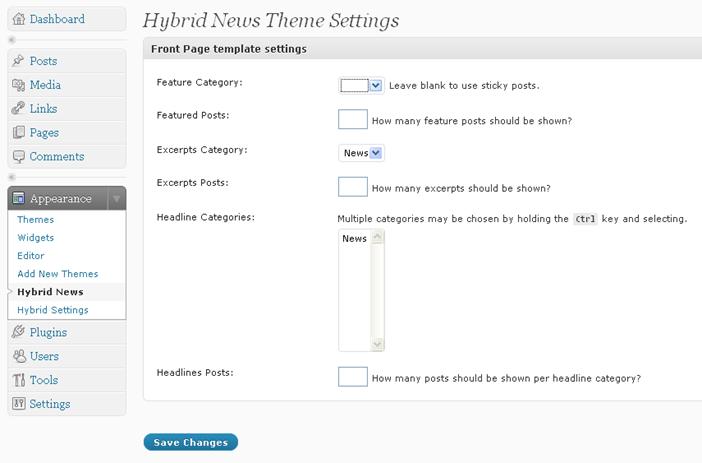Click the Headline Categories scroll down arrow
Viewport: 702px width, 463px height.
(377, 344)
